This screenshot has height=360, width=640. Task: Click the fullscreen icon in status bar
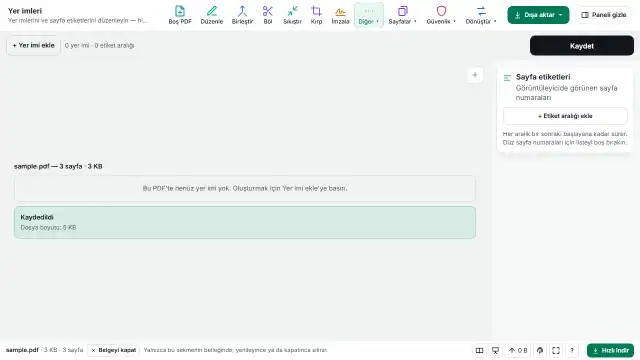(556, 350)
